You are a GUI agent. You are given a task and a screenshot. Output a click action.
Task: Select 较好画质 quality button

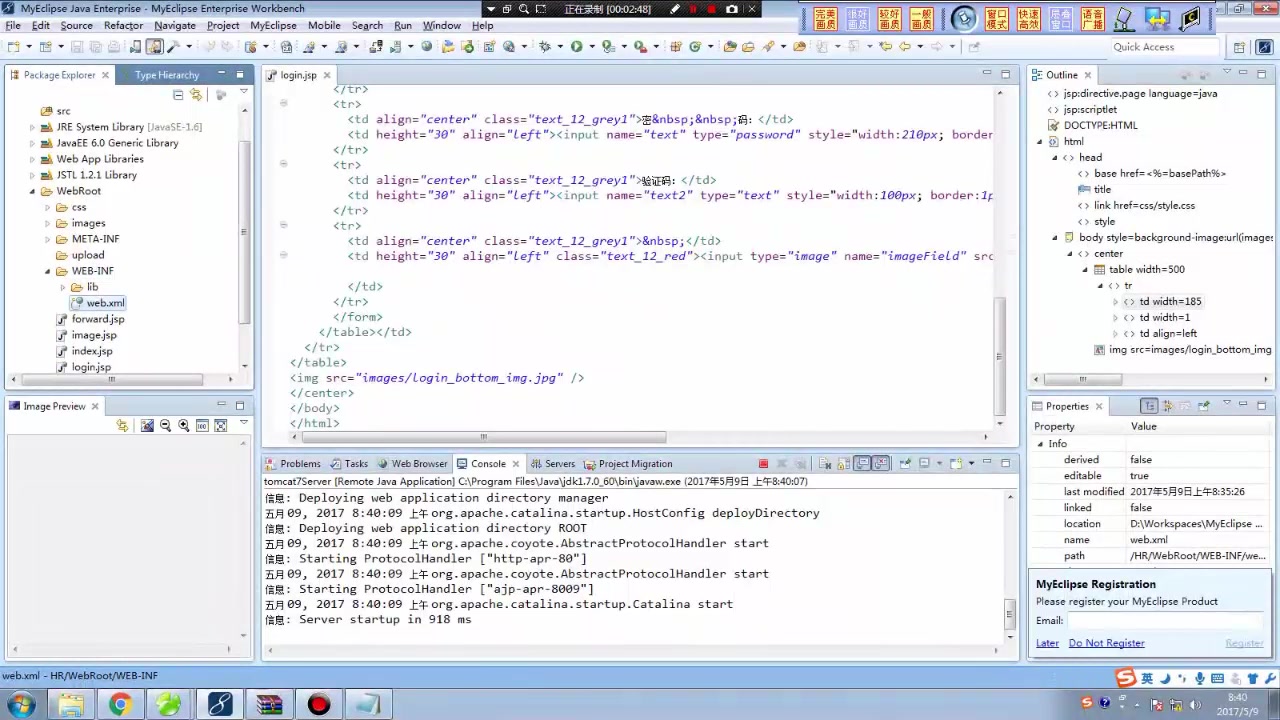889,18
